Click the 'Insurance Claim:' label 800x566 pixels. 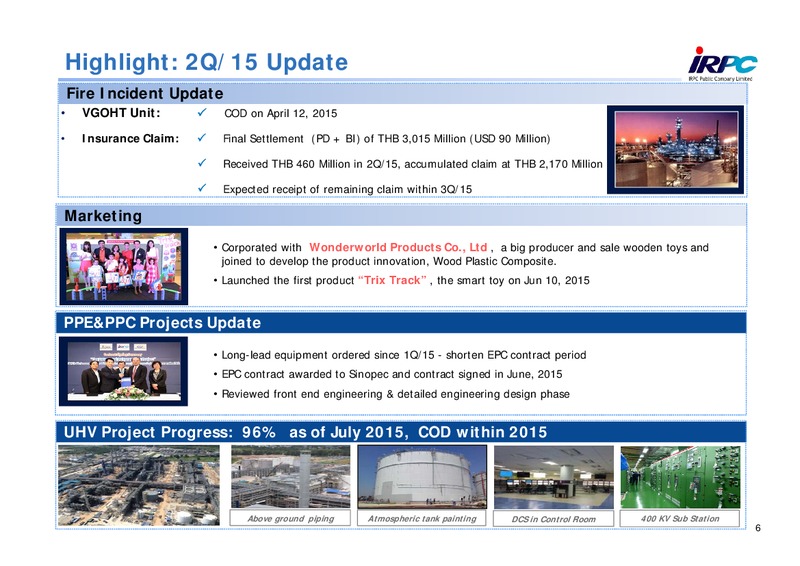[x=130, y=139]
